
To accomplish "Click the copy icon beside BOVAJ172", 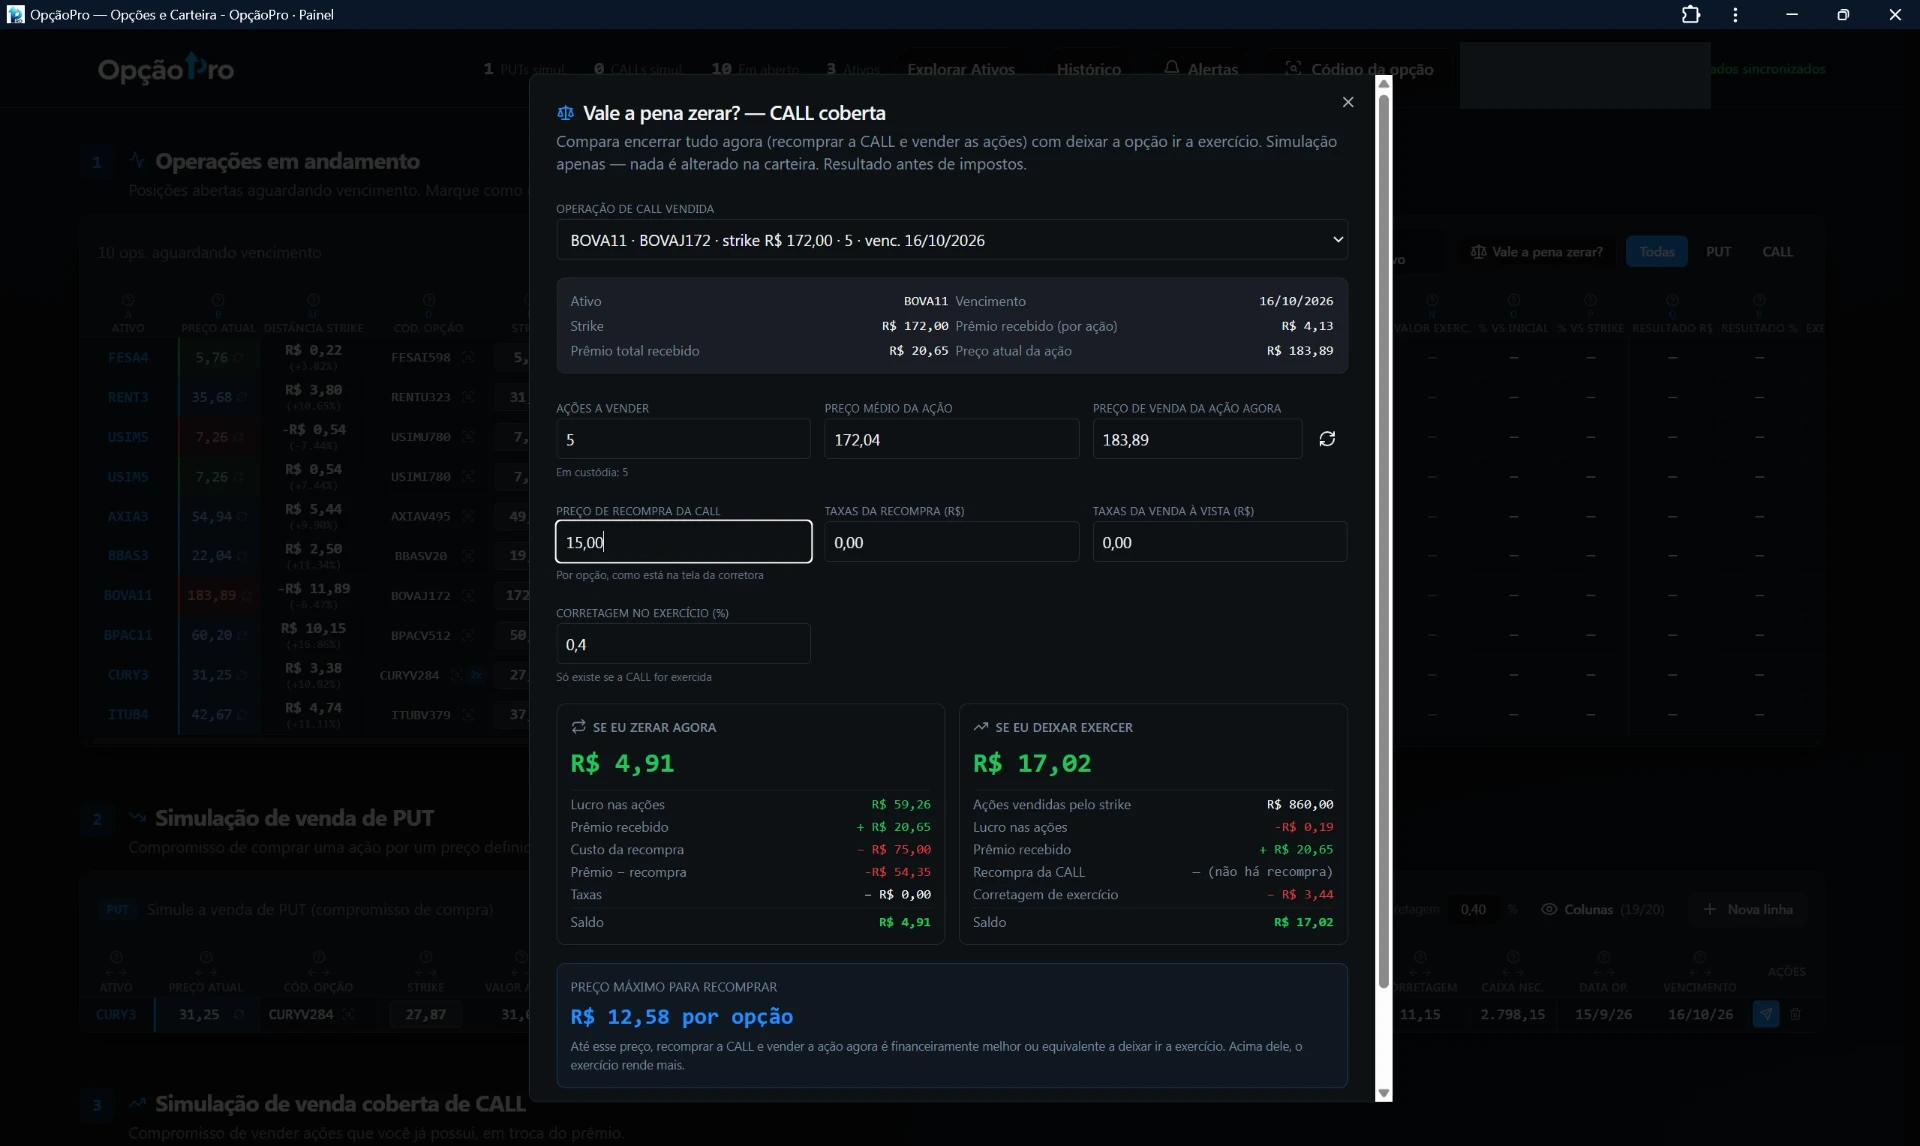I will 468,596.
